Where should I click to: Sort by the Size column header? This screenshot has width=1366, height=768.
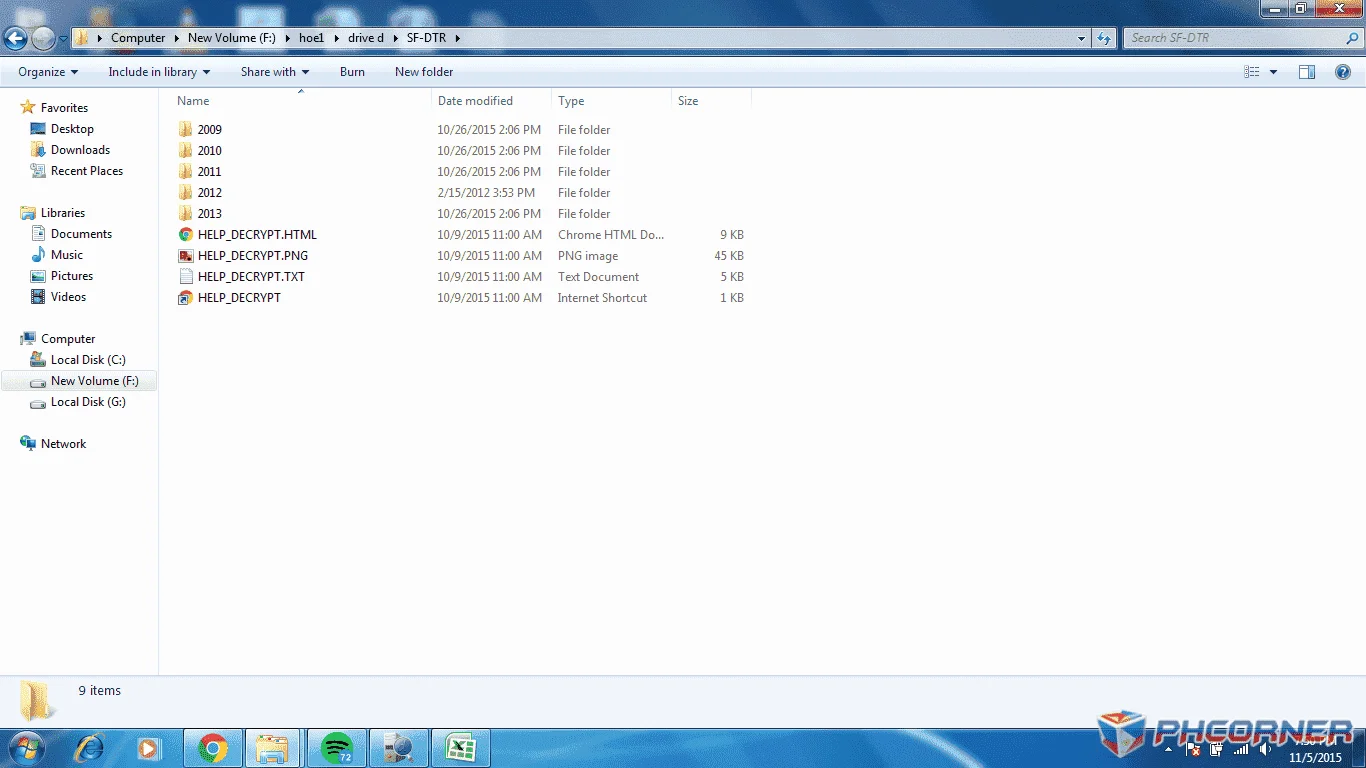click(x=688, y=101)
